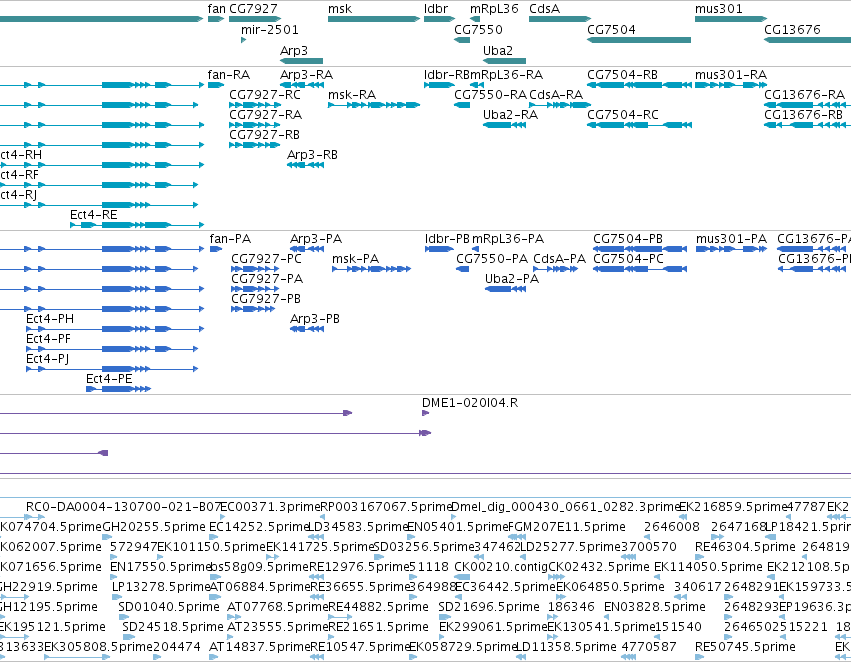Image resolution: width=851 pixels, height=662 pixels.
Task: Select EST SD03256.5prime
Action: 424,547
